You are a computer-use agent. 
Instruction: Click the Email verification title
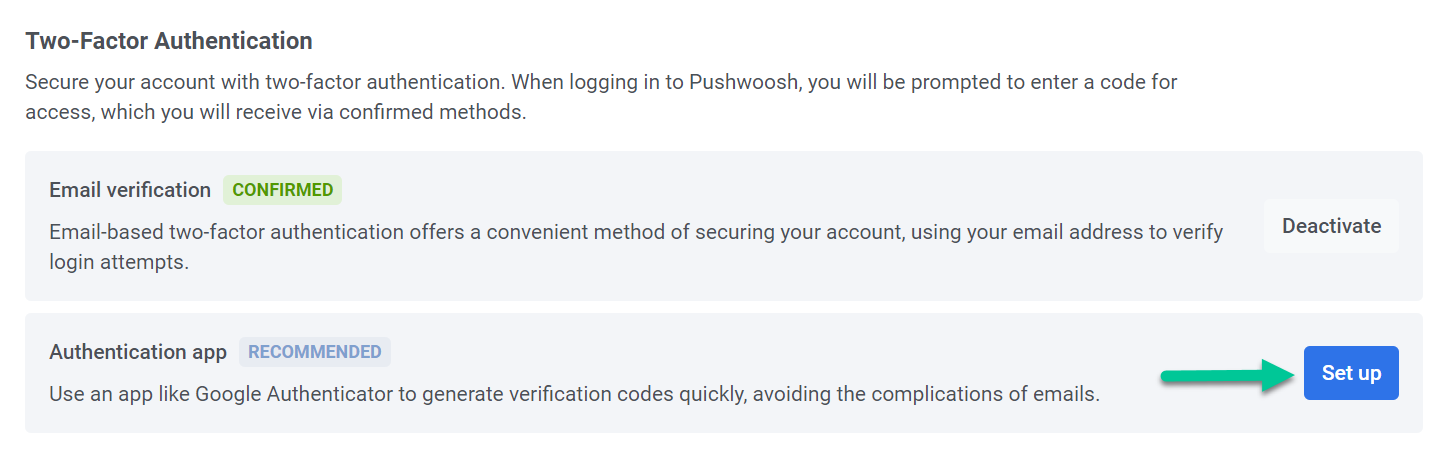point(130,190)
